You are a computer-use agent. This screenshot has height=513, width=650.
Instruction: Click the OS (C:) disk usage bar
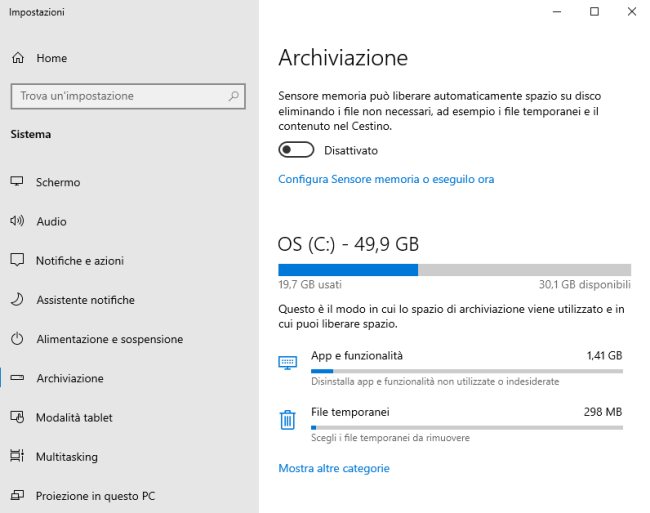tap(455, 270)
